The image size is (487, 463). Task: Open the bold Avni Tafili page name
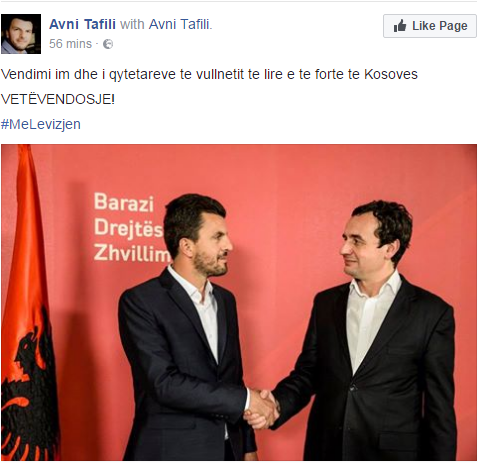coord(82,24)
